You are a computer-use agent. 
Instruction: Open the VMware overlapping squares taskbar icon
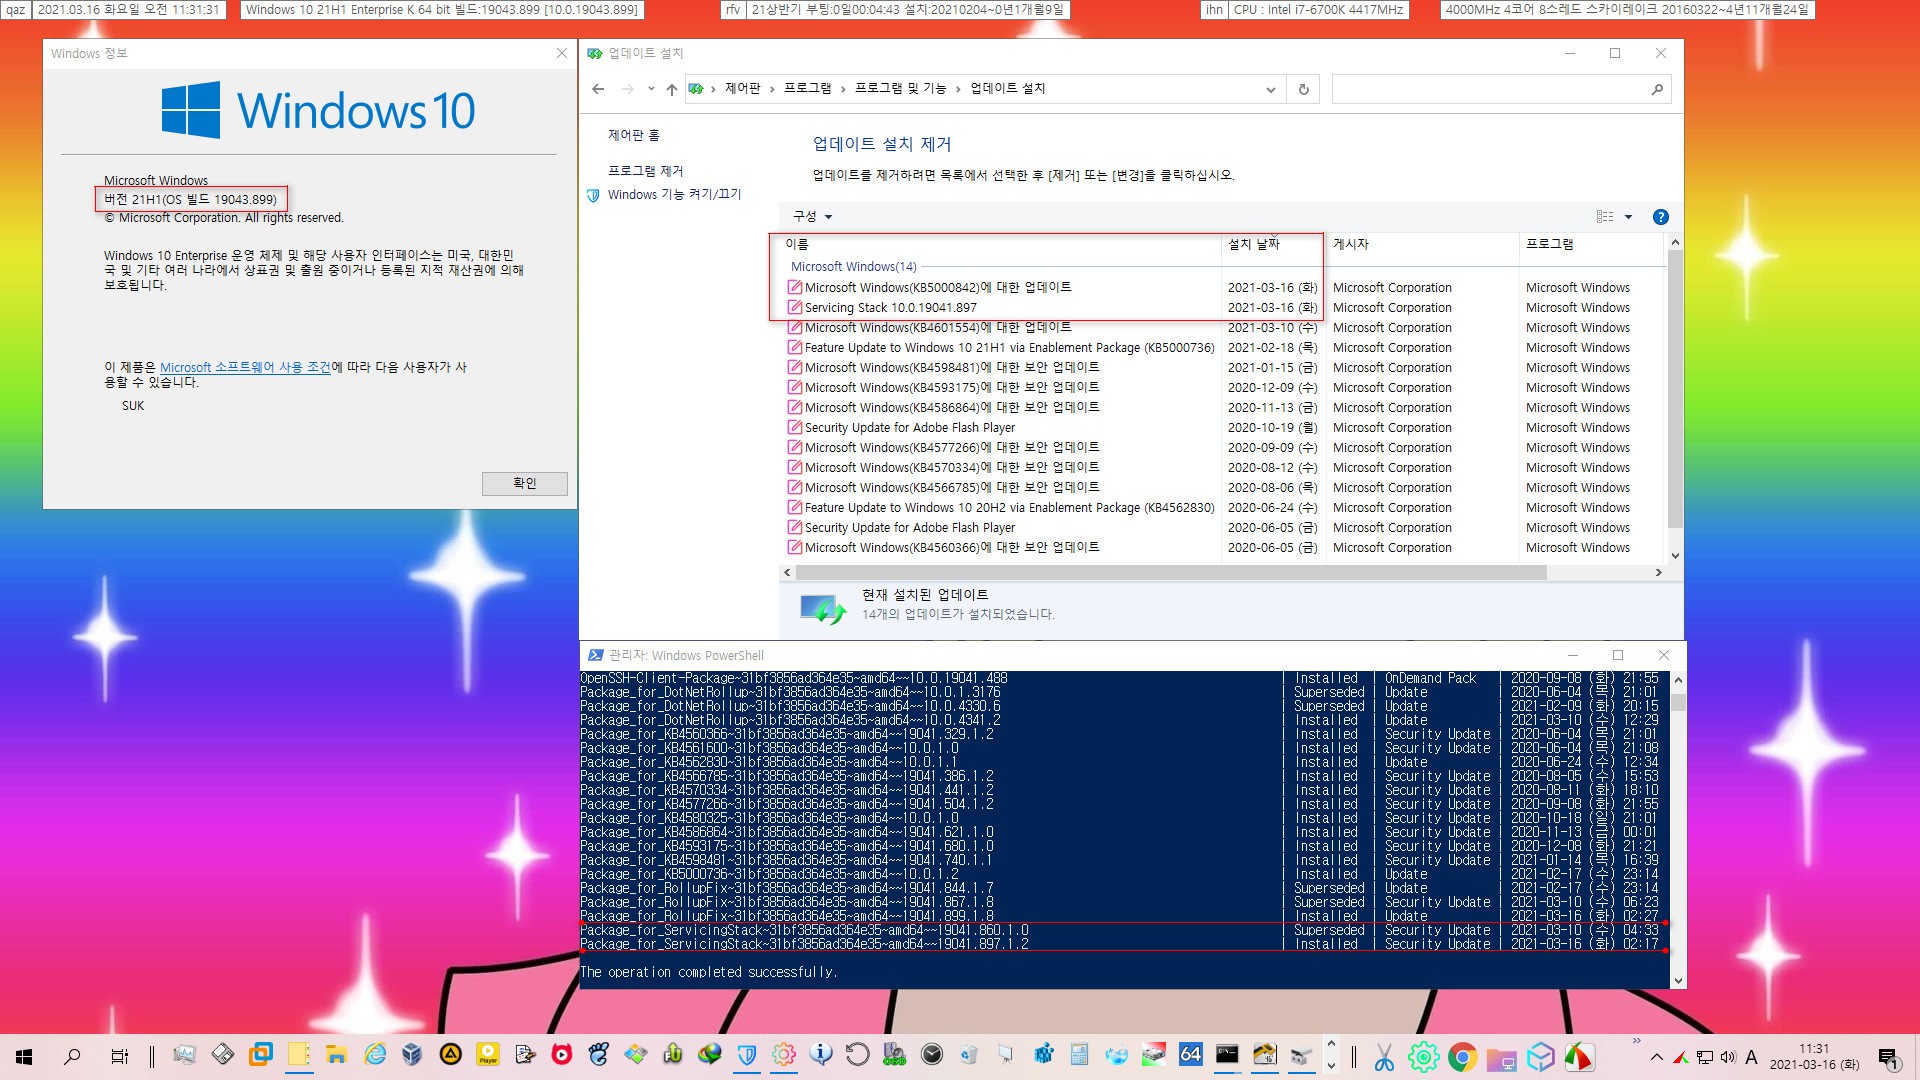(261, 1055)
